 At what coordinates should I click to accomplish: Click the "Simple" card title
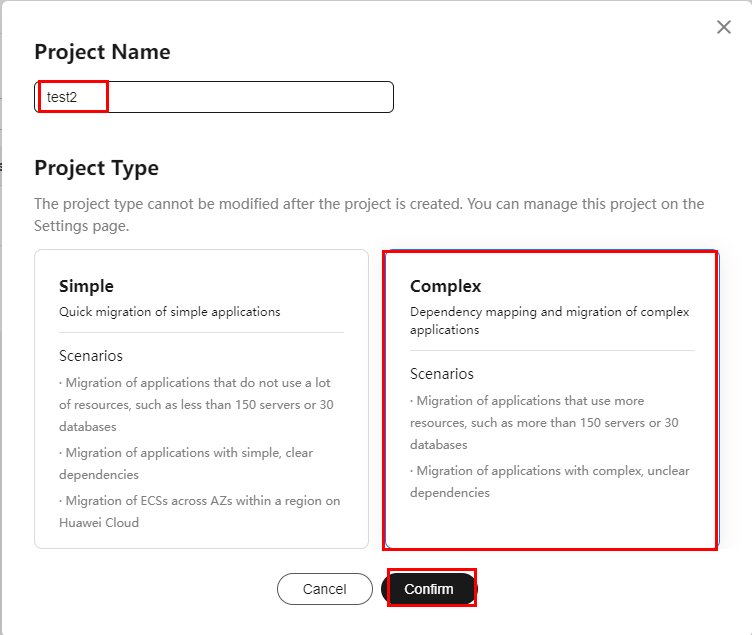point(86,286)
